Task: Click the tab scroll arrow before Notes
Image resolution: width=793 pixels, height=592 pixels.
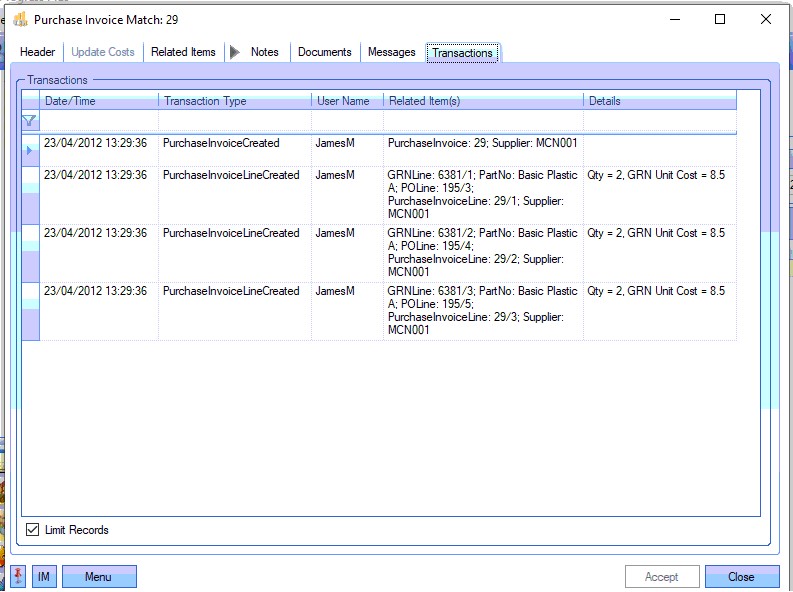Action: click(x=235, y=52)
